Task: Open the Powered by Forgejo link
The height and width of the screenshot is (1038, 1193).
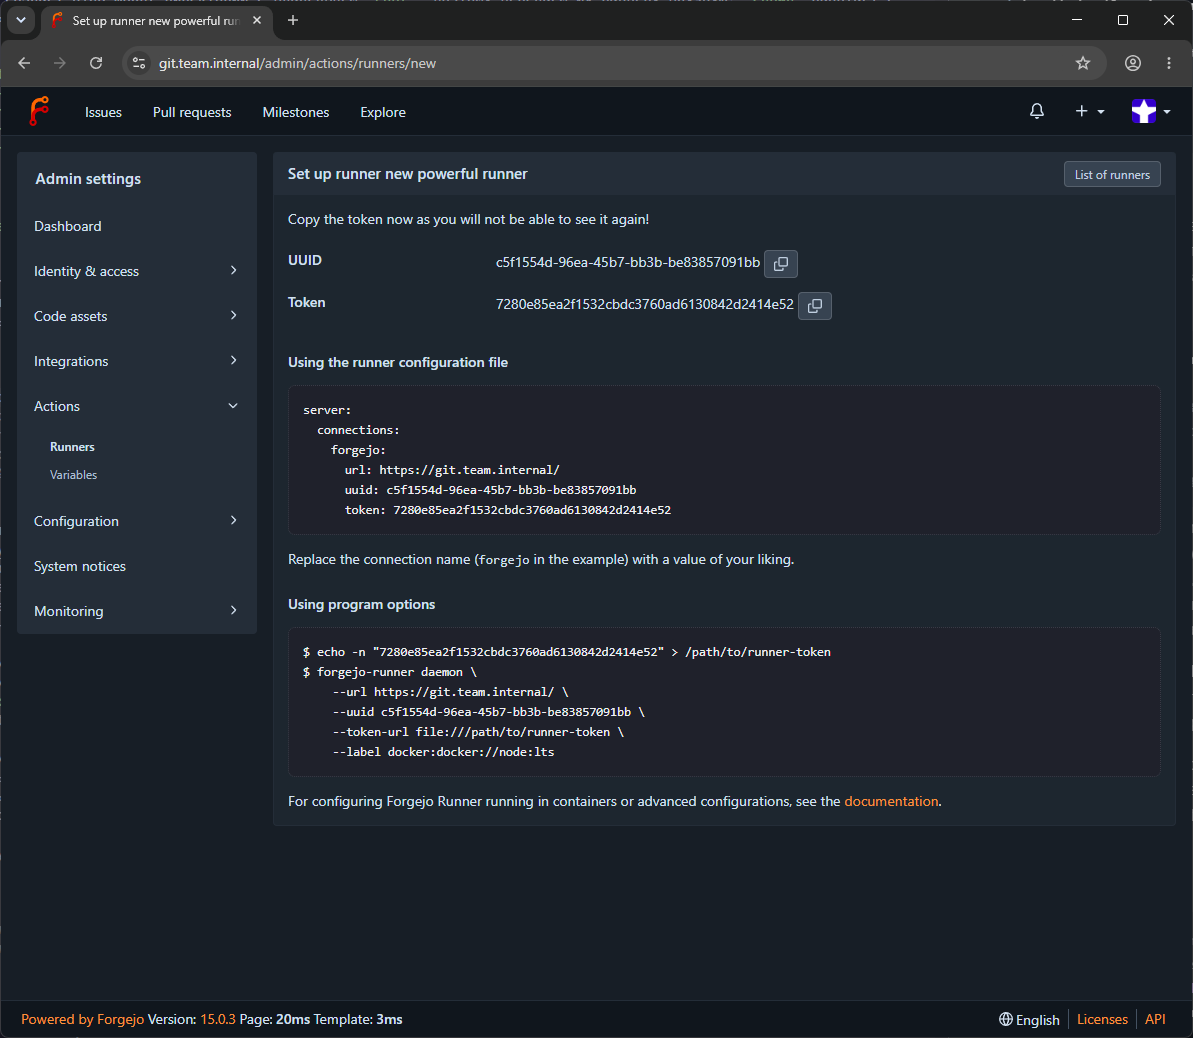Action: click(x=82, y=1019)
